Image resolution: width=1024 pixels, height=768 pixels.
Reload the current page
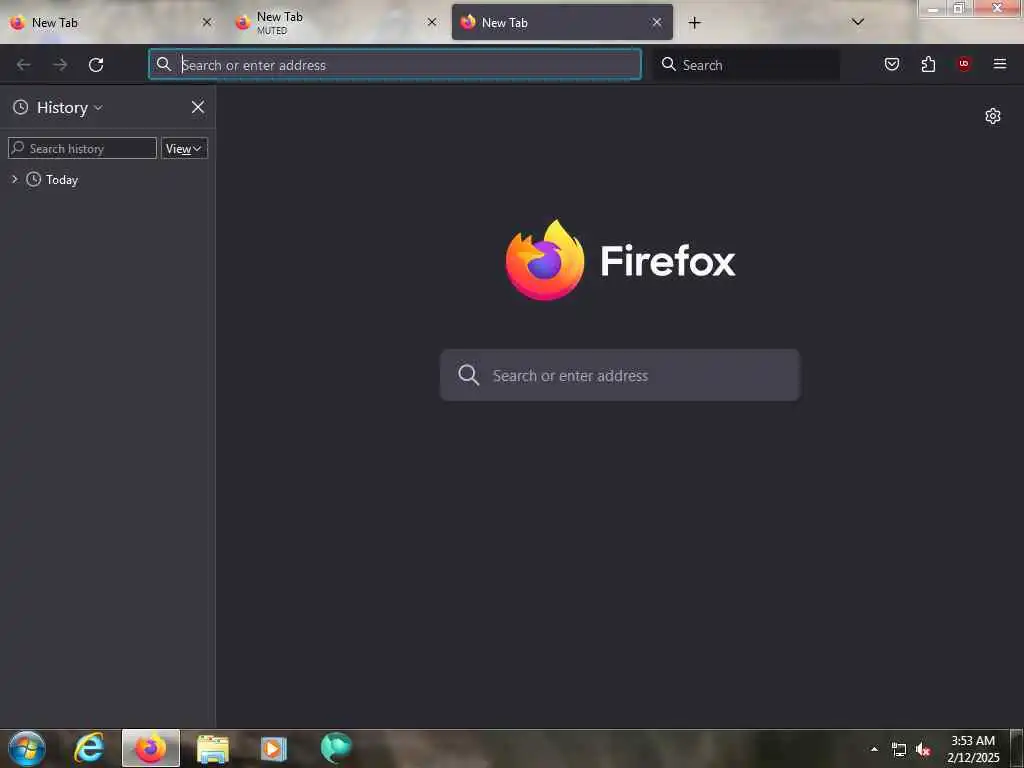[x=96, y=65]
